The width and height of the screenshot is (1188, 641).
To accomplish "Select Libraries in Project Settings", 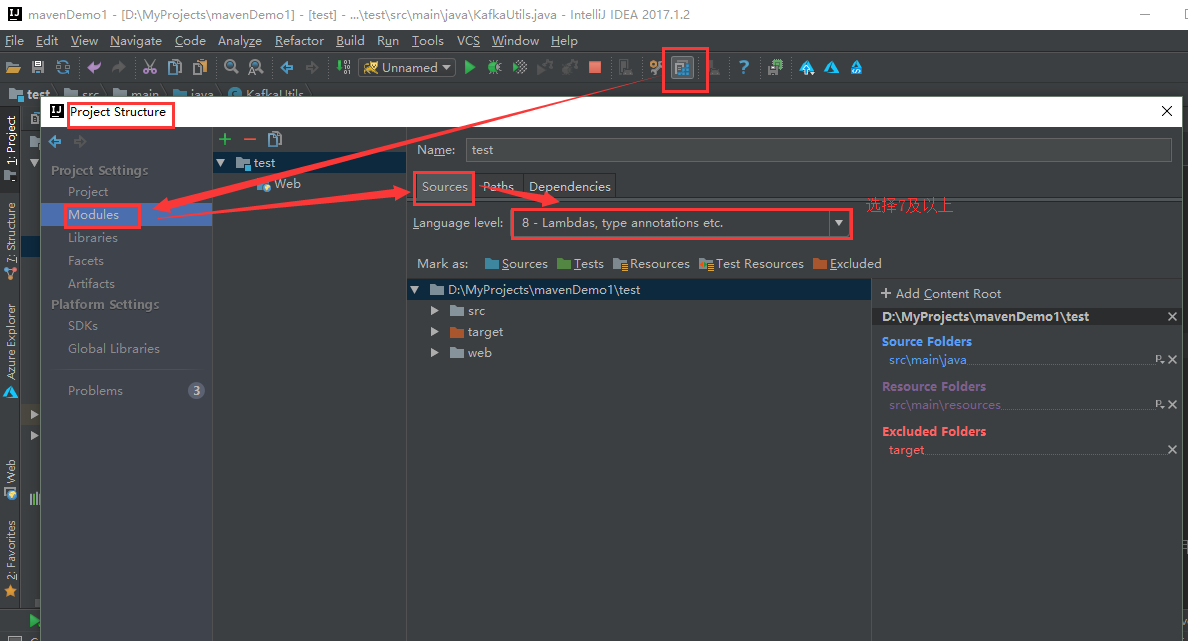I will click(92, 238).
